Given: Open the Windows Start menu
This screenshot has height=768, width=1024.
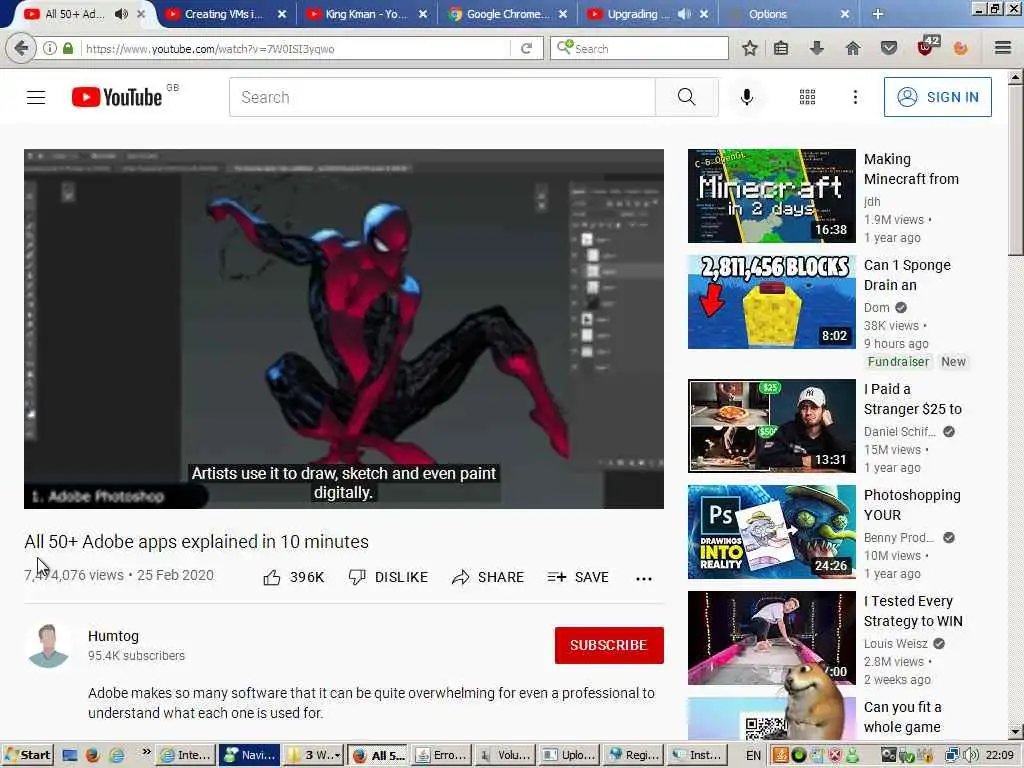Looking at the screenshot, I should coord(27,756).
